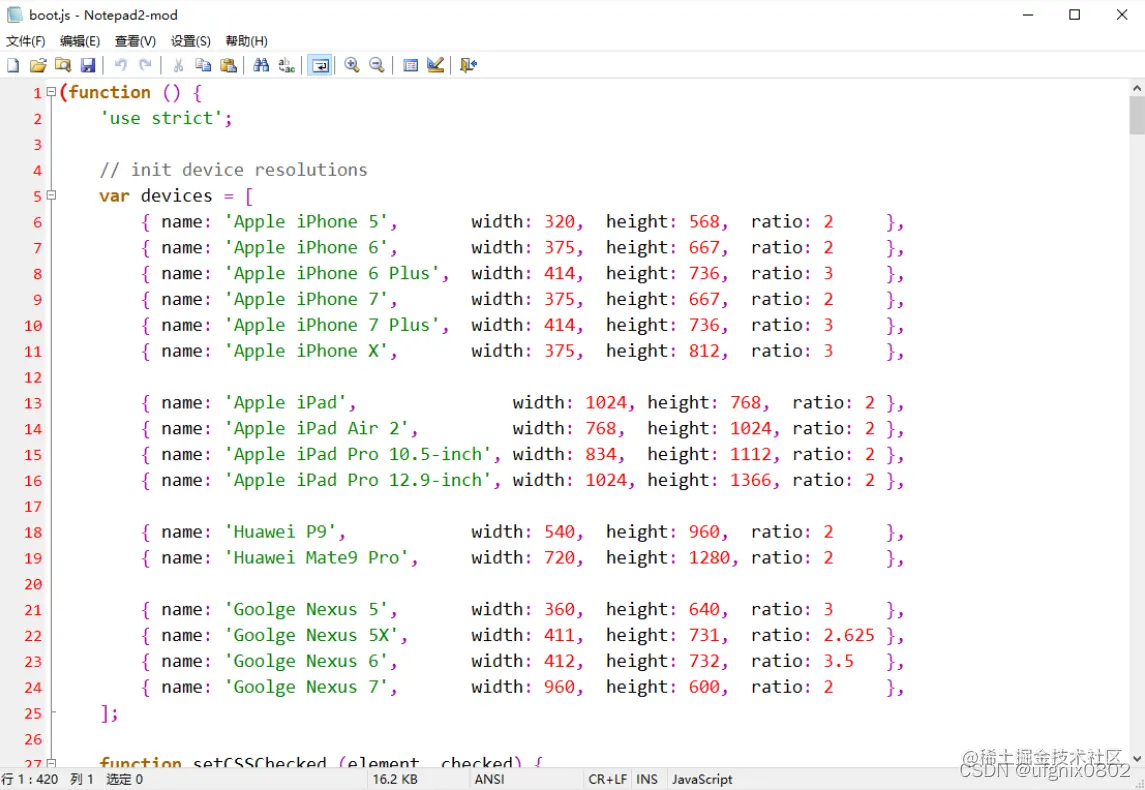Open the 帮助(H) menu

[246, 41]
